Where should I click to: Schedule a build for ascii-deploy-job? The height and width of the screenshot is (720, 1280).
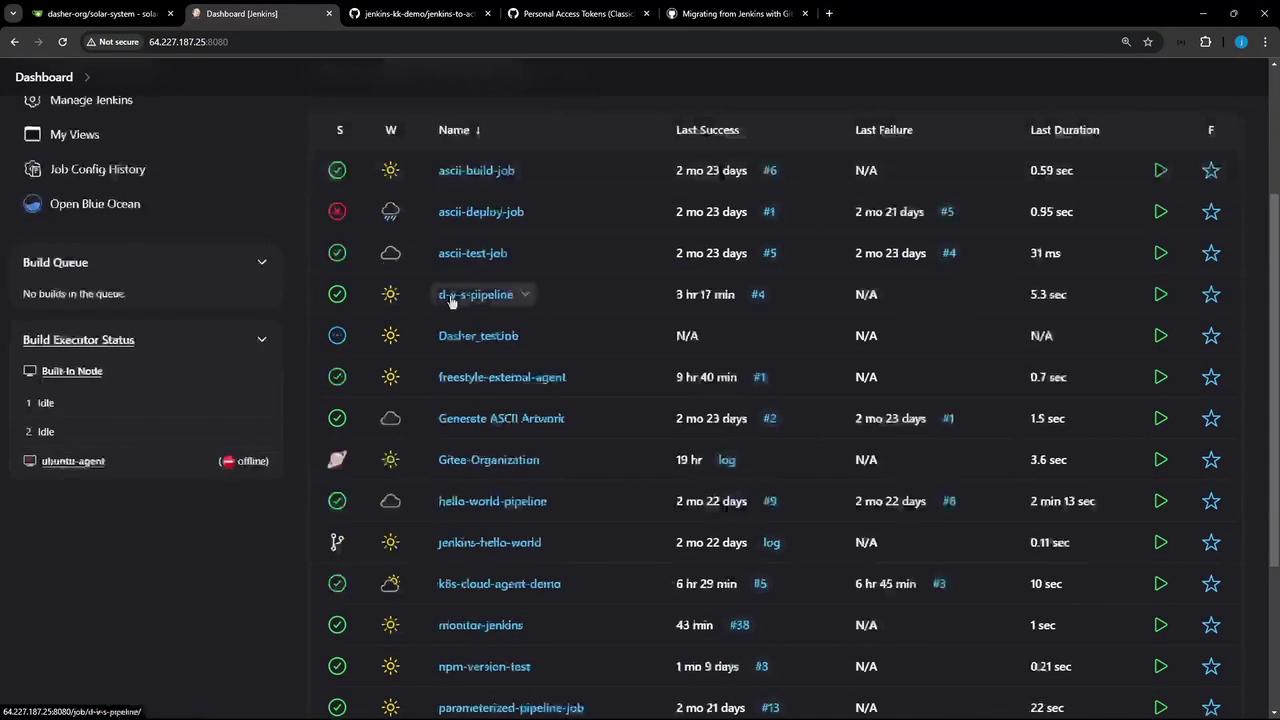1160,212
